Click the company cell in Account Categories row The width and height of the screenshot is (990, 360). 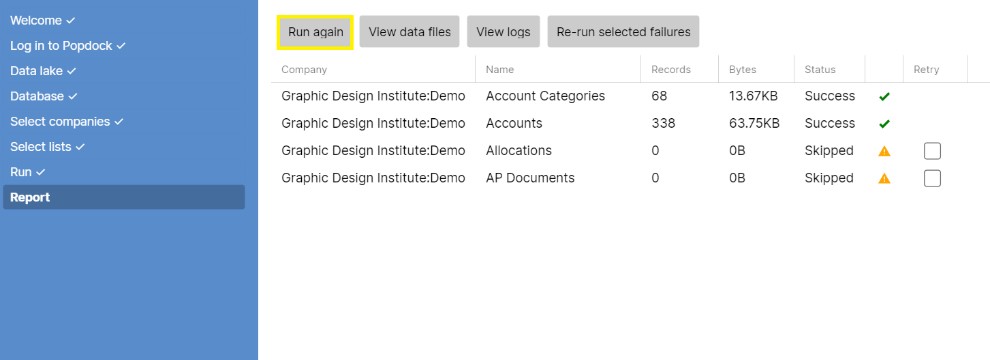click(373, 96)
